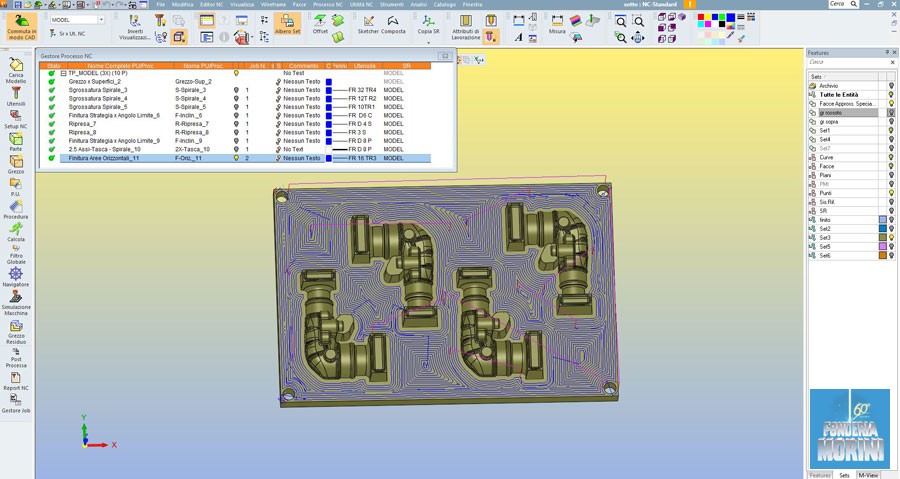The width and height of the screenshot is (900, 479).
Task: Click the Parte sidebar icon
Action: pos(15,142)
